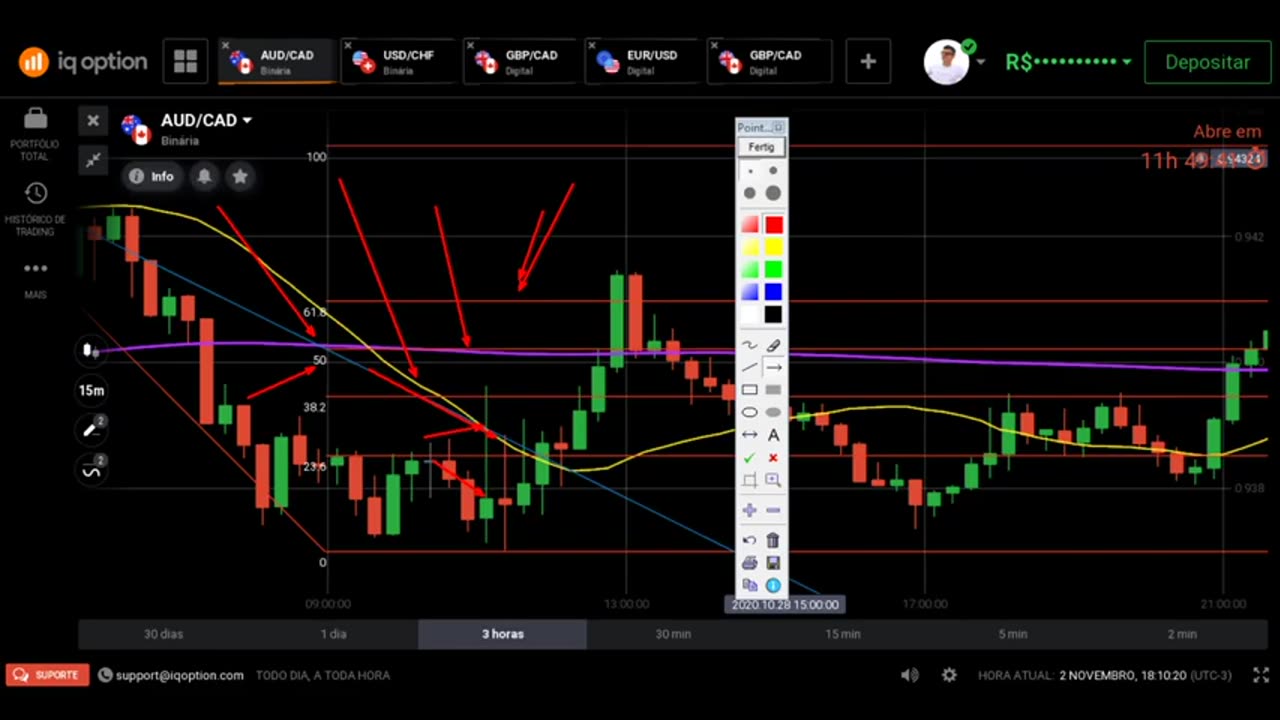The width and height of the screenshot is (1280, 720).
Task: Expand the R$ balance dropdown
Action: click(x=1127, y=62)
